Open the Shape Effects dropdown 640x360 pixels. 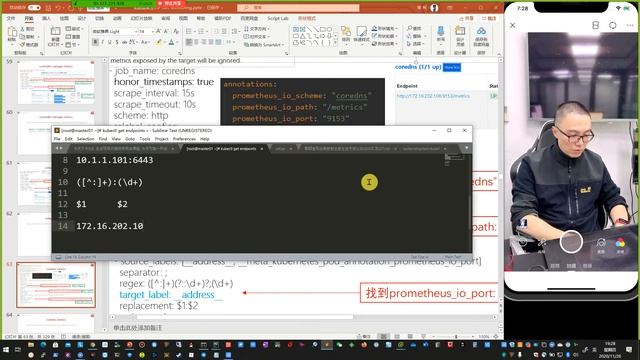point(384,43)
